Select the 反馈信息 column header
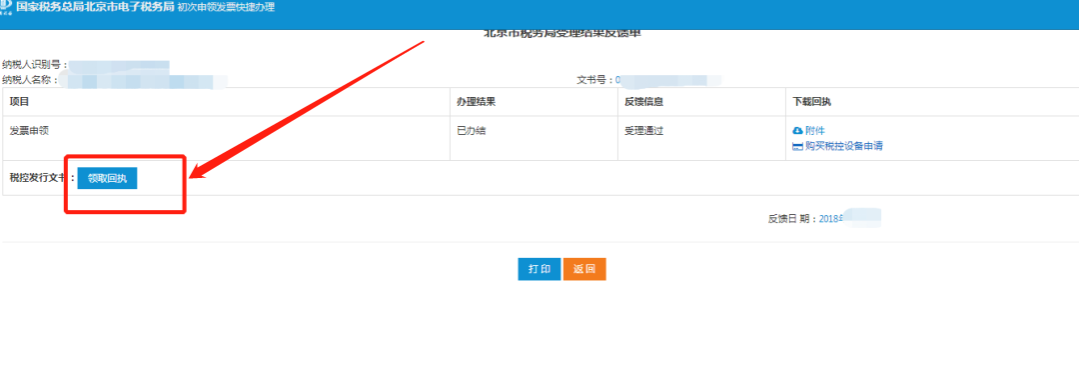Image resolution: width=1080 pixels, height=371 pixels. tap(644, 101)
